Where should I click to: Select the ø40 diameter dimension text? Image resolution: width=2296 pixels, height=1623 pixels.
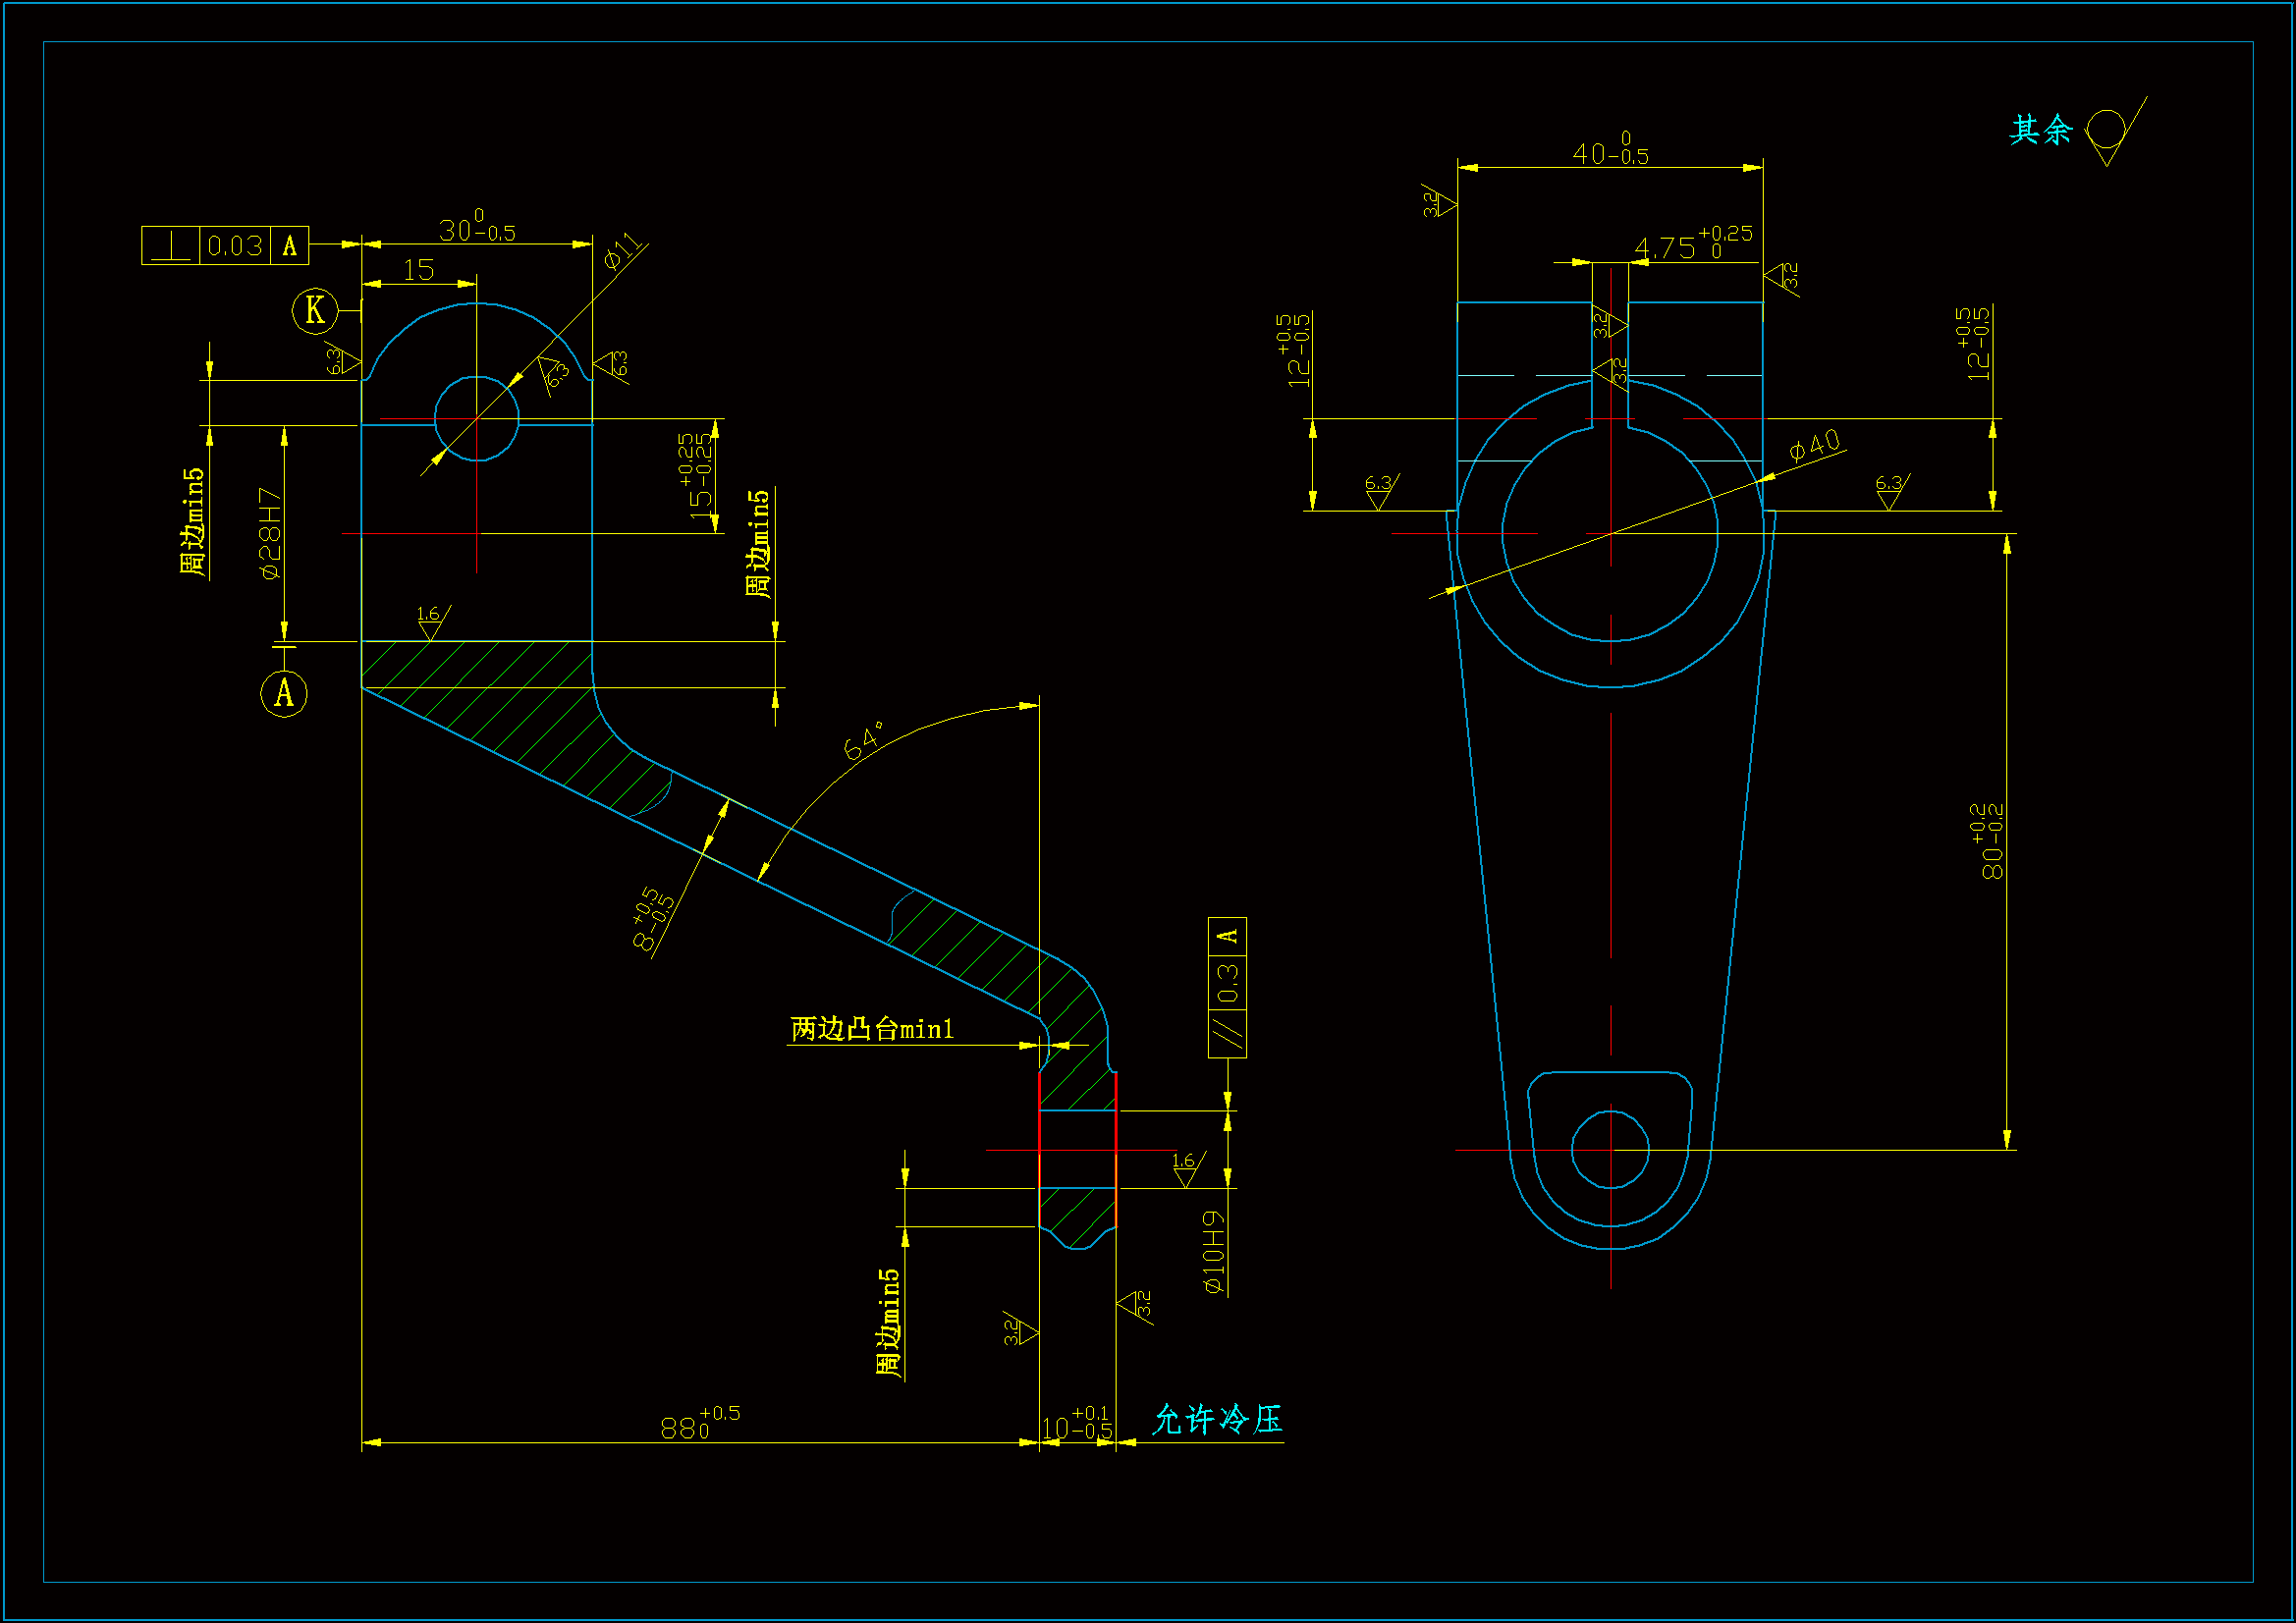(x=1814, y=445)
